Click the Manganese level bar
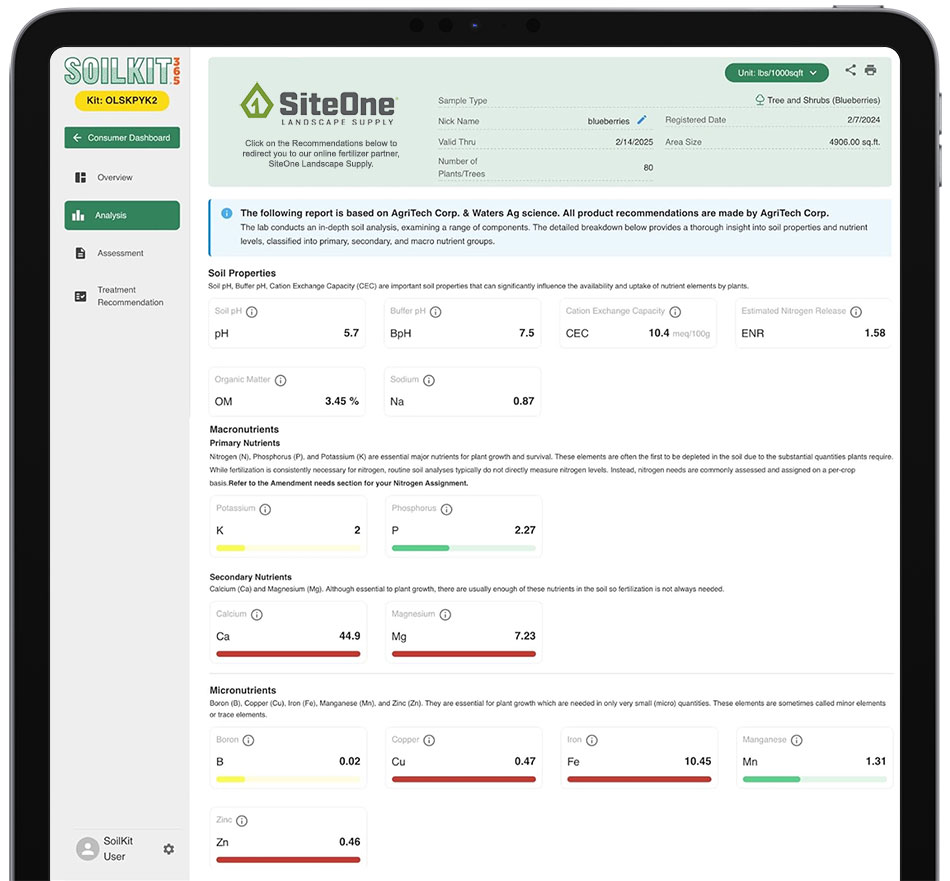This screenshot has height=881, width=950. pos(814,780)
